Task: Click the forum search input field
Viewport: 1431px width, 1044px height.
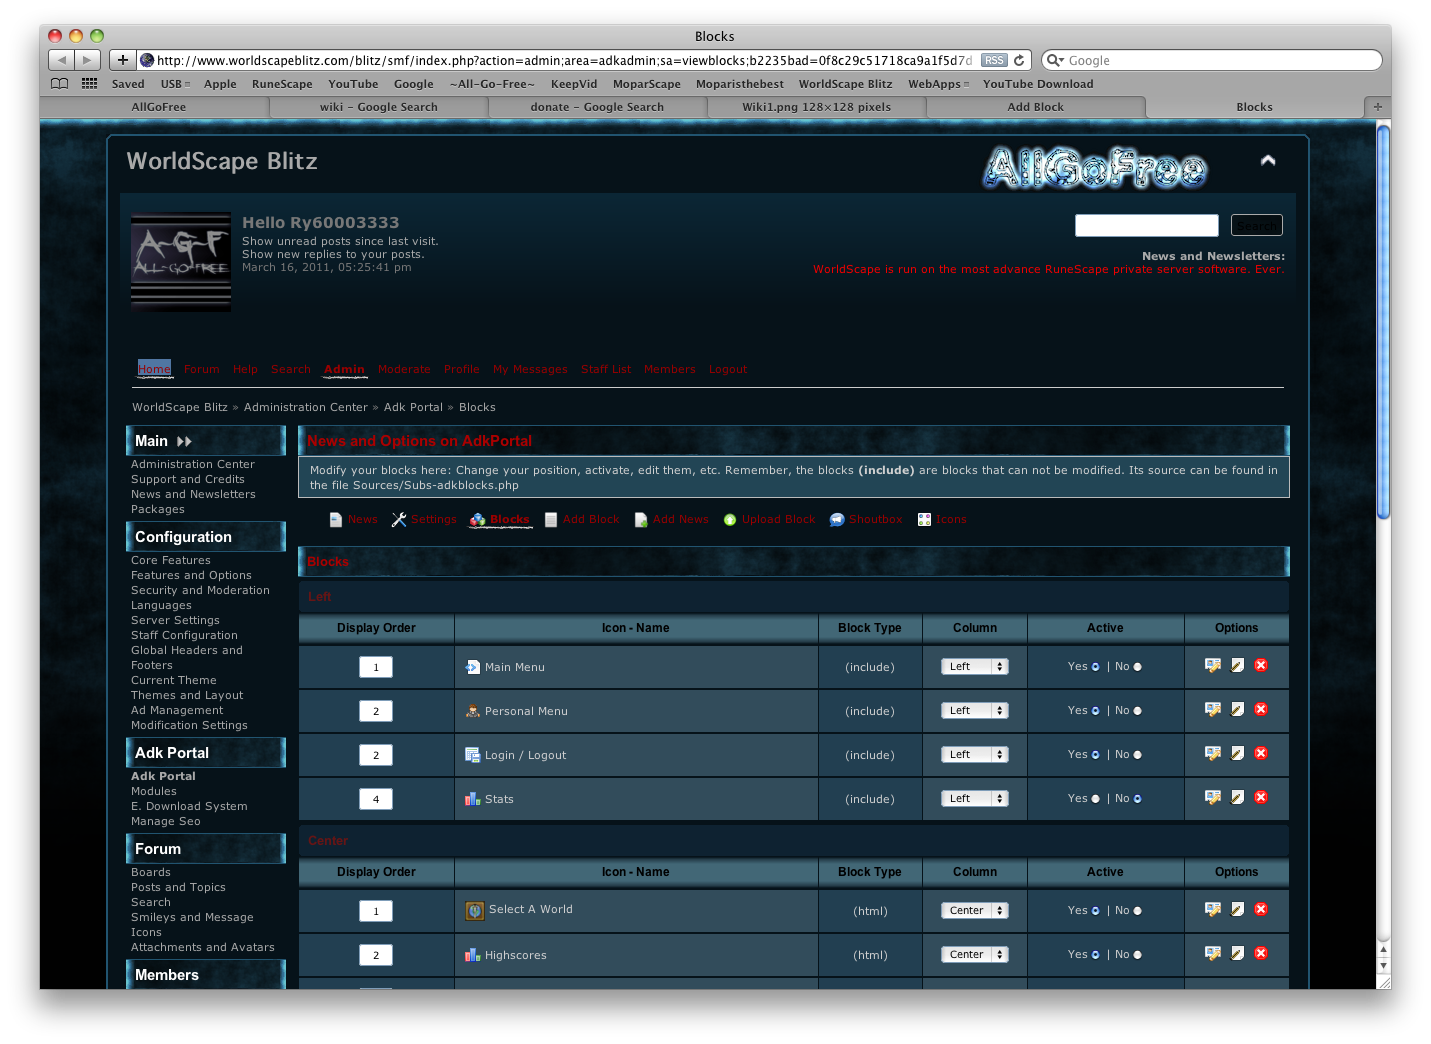Action: [1146, 225]
